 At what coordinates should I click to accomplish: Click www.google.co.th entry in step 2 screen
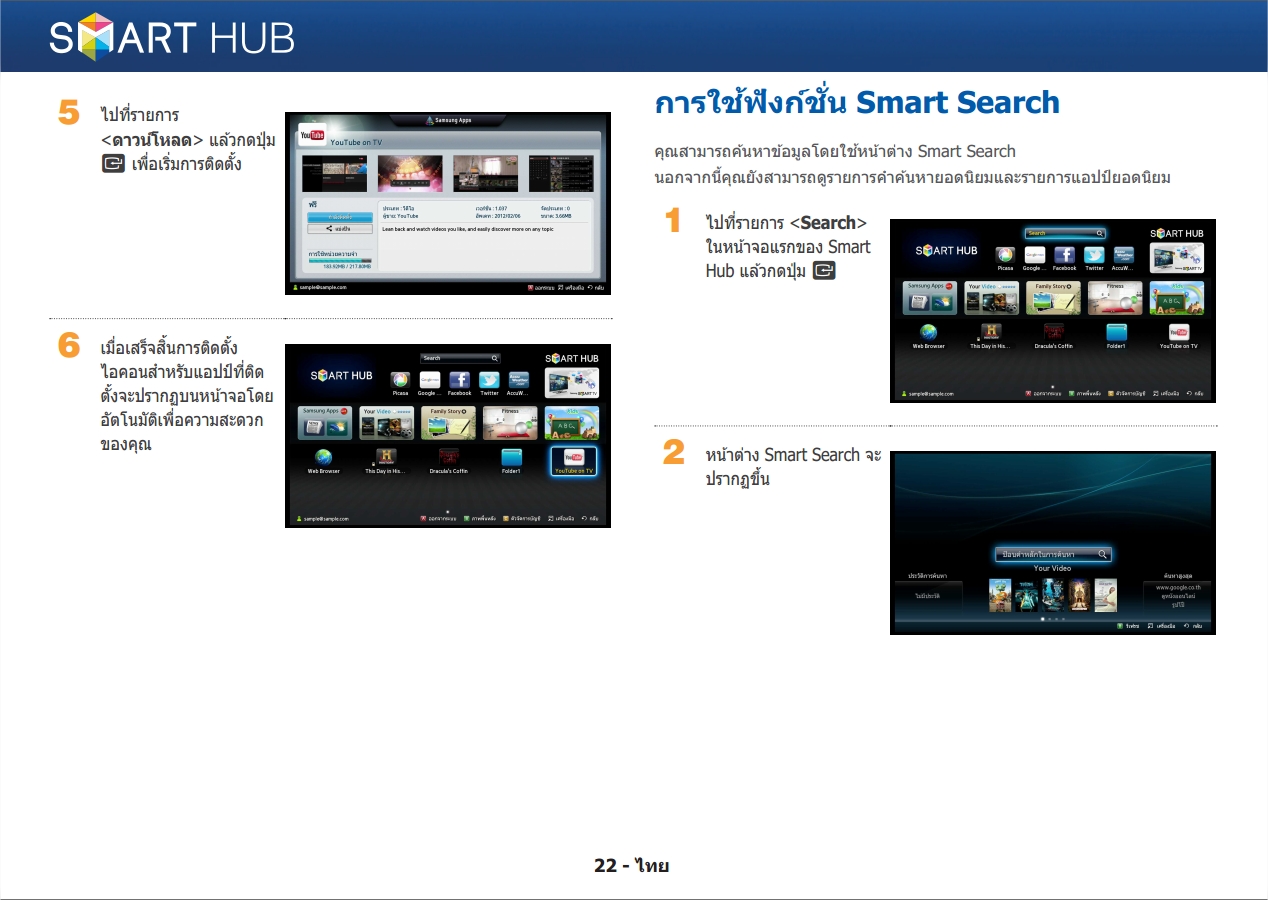(x=1178, y=588)
